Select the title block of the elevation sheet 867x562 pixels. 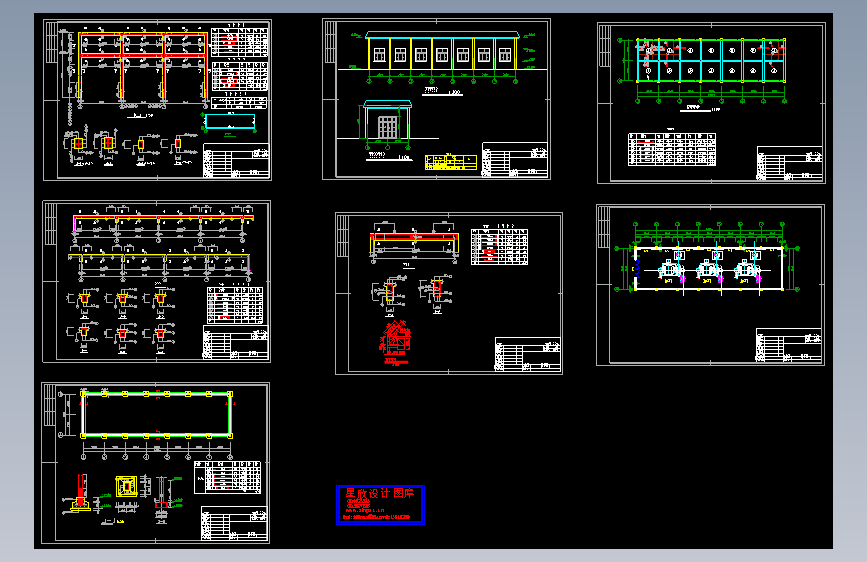tap(515, 159)
